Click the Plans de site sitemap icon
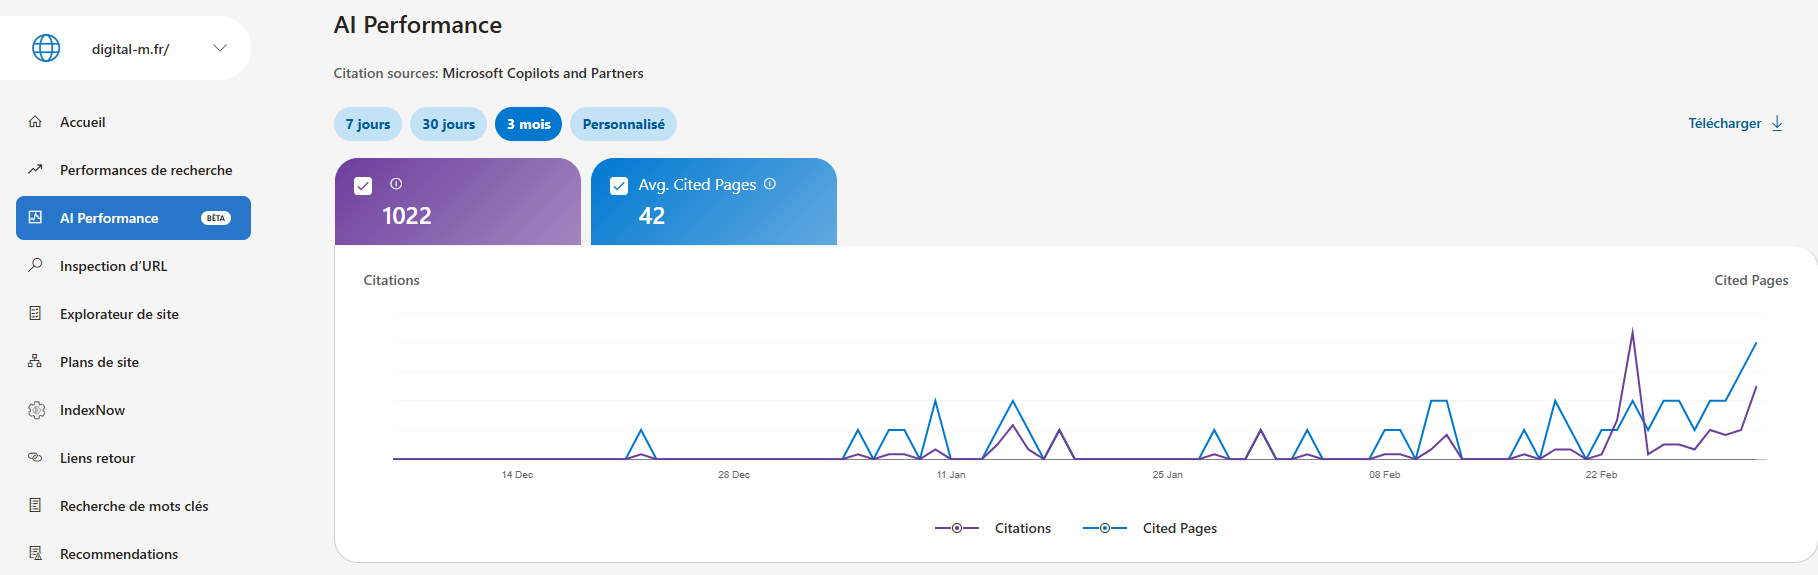The height and width of the screenshot is (575, 1818). tap(35, 362)
